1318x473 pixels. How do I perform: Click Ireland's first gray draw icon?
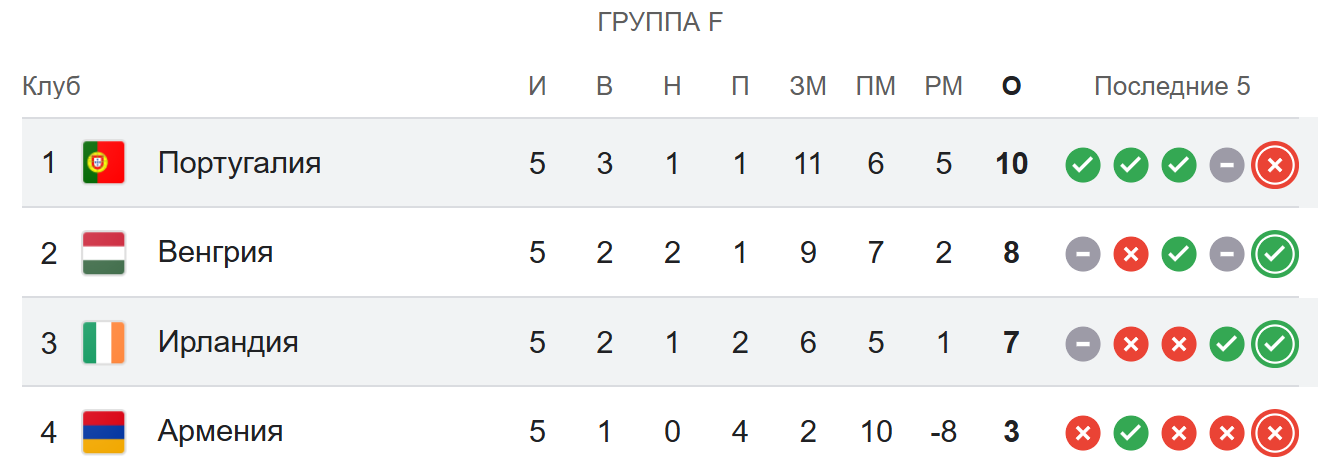(1083, 344)
